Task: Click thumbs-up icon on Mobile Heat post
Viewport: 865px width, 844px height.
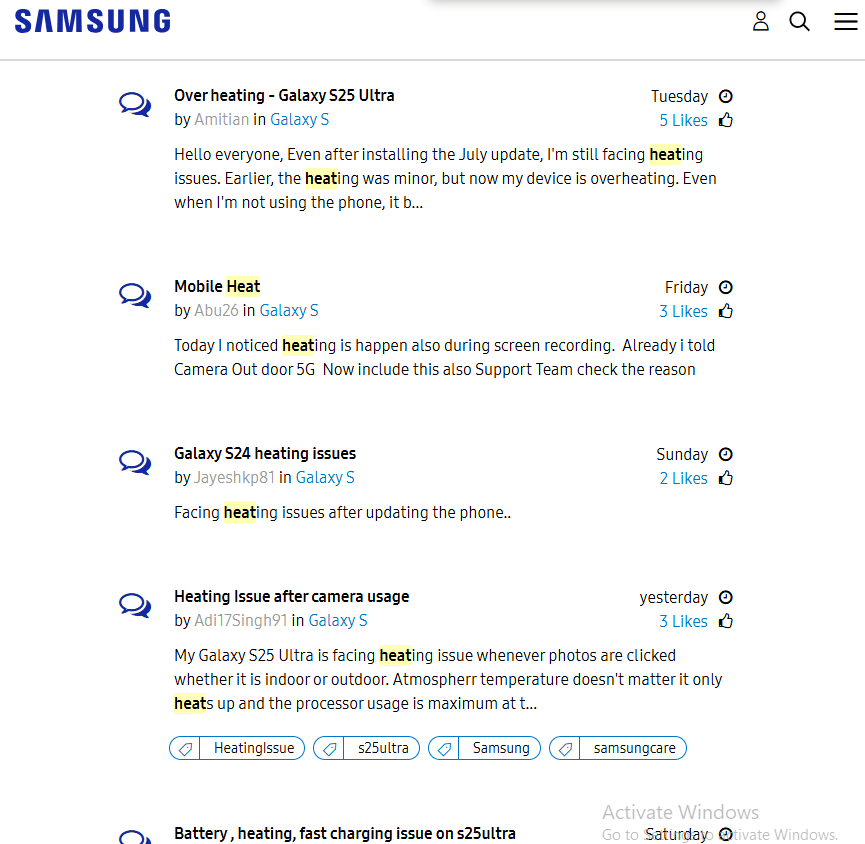Action: (725, 311)
